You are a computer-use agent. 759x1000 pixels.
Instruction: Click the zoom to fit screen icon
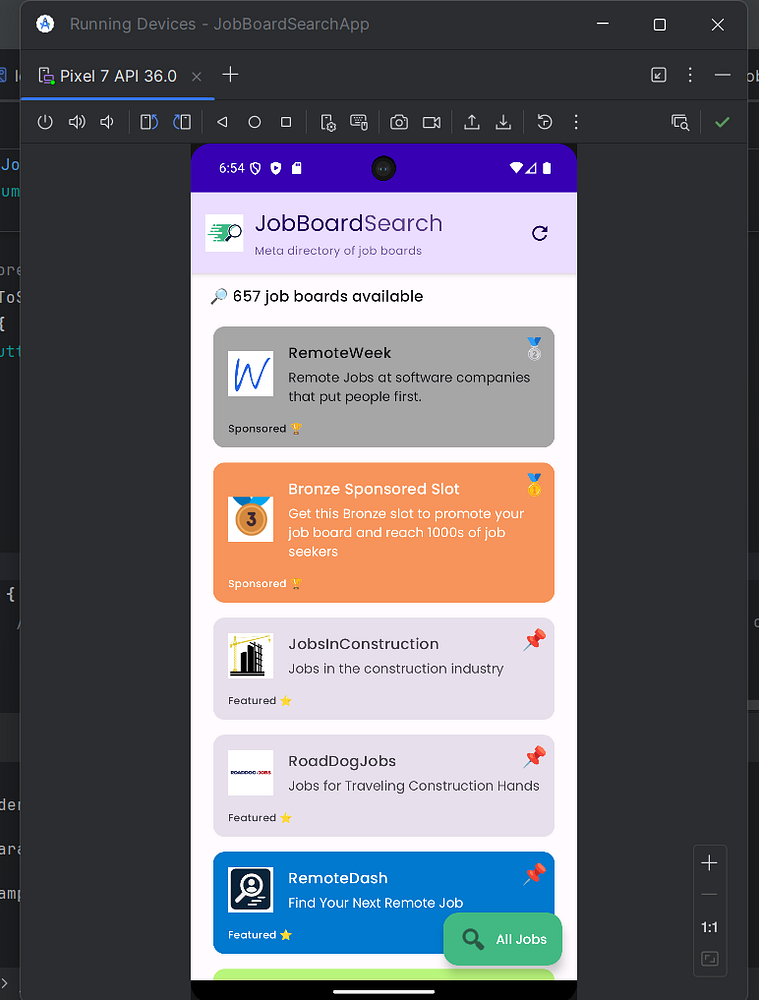pyautogui.click(x=709, y=959)
